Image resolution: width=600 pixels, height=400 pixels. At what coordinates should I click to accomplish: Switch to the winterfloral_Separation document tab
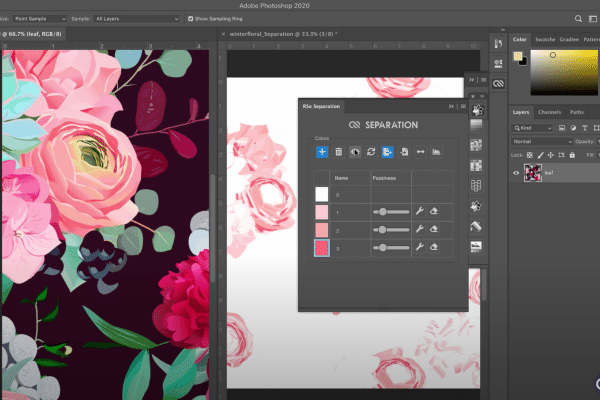point(283,35)
